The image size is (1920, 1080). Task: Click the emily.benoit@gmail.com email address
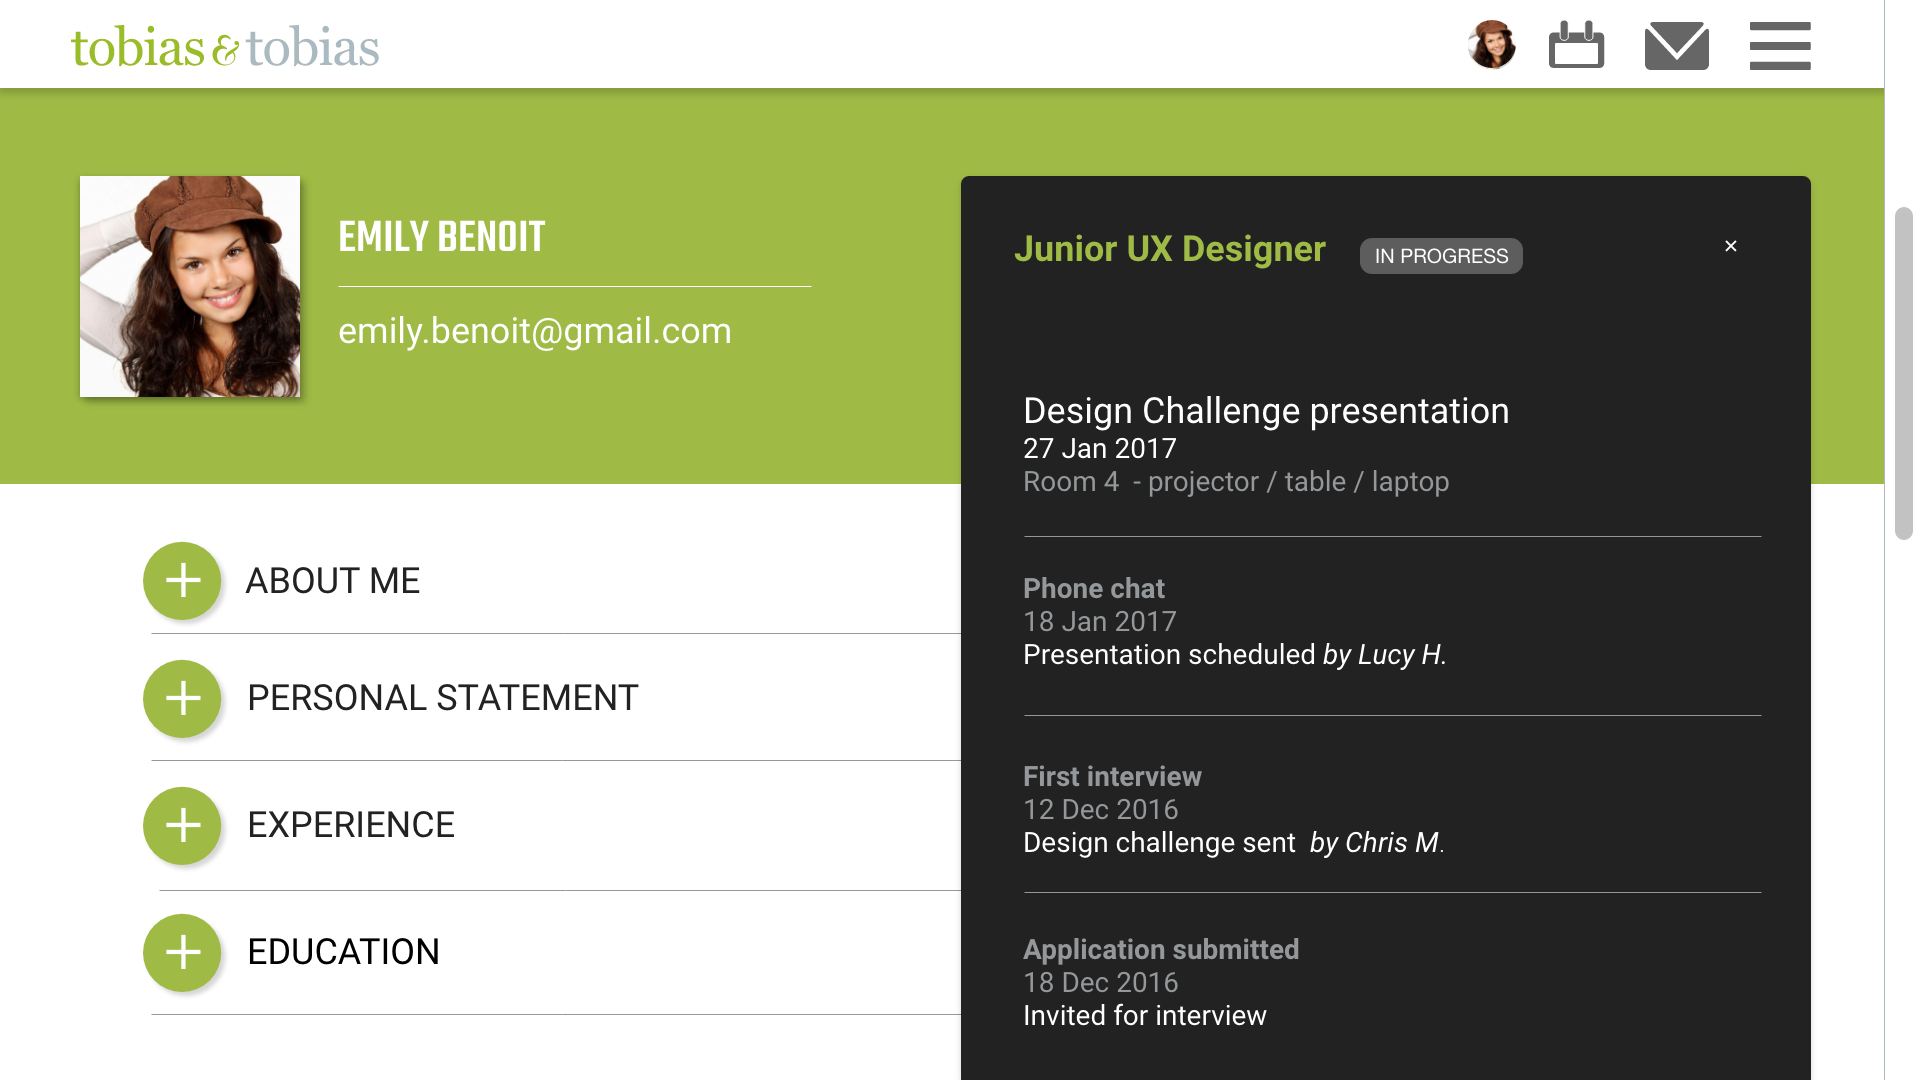(x=535, y=331)
